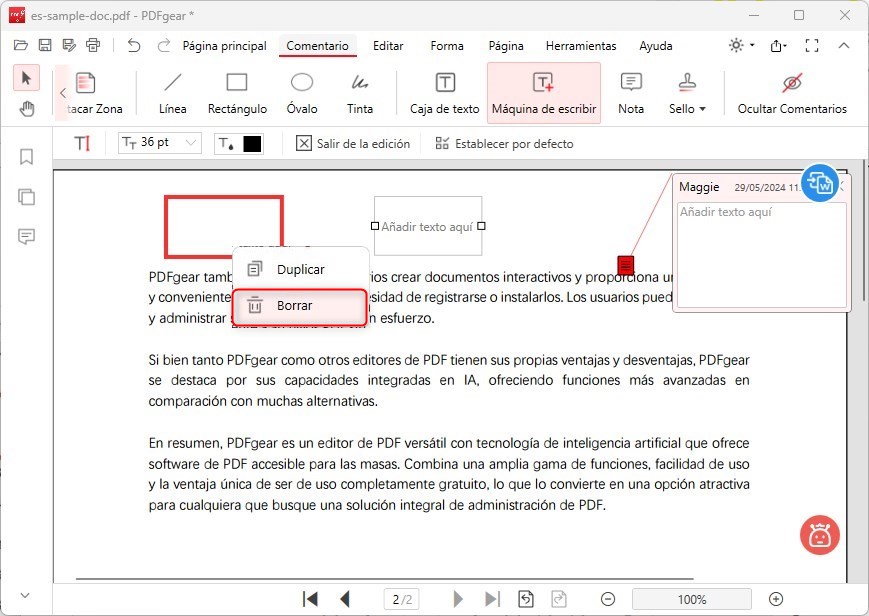
Task: Rotate page counterclockwise icon
Action: coord(525,599)
